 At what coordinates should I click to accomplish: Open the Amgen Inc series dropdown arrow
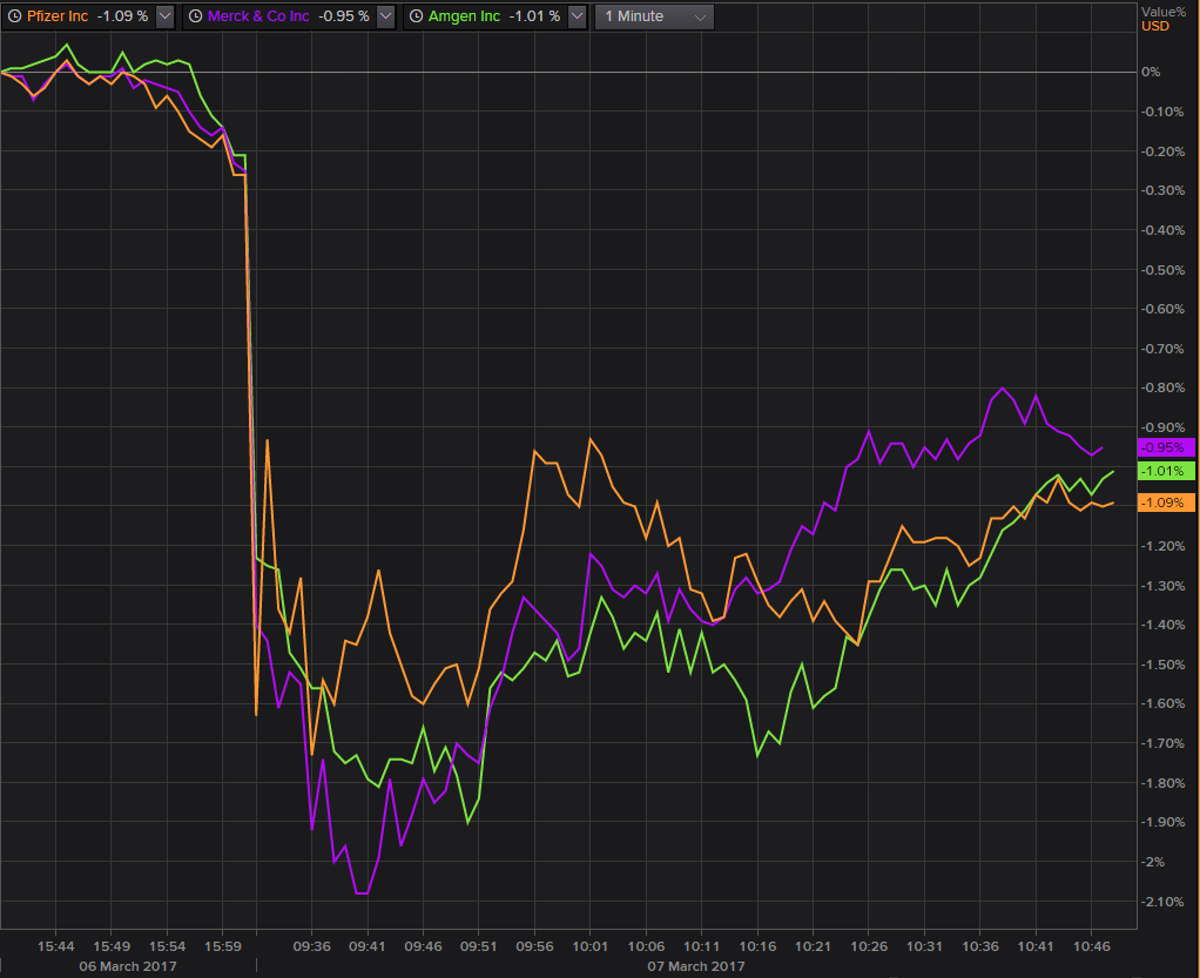tap(577, 17)
